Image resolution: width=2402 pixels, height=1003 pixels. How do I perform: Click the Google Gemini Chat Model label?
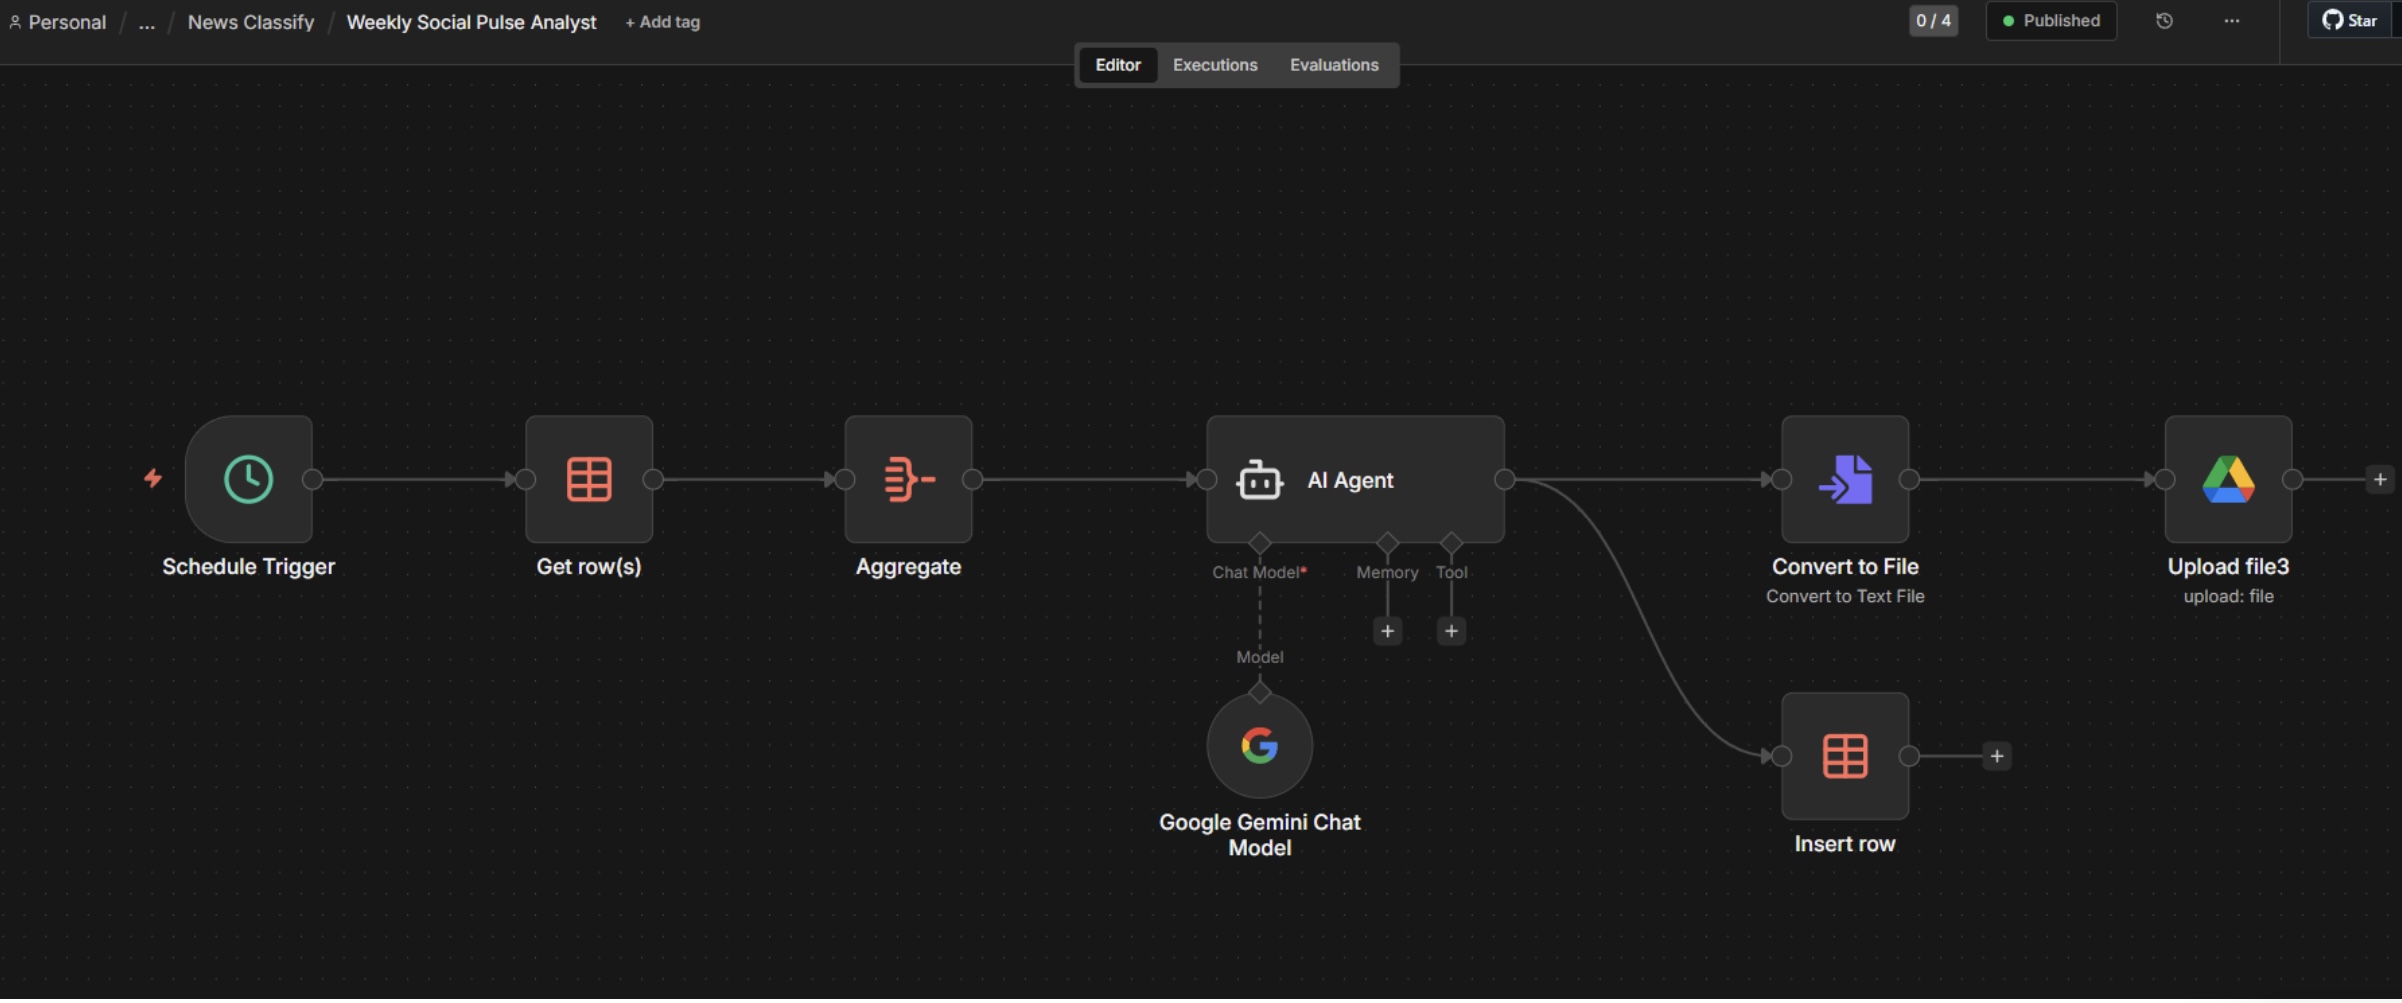coord(1260,835)
